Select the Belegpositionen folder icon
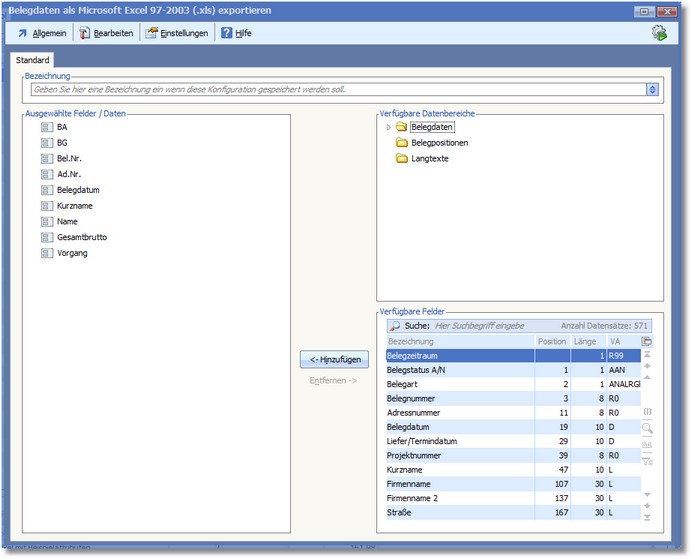692x559 pixels. click(x=402, y=143)
